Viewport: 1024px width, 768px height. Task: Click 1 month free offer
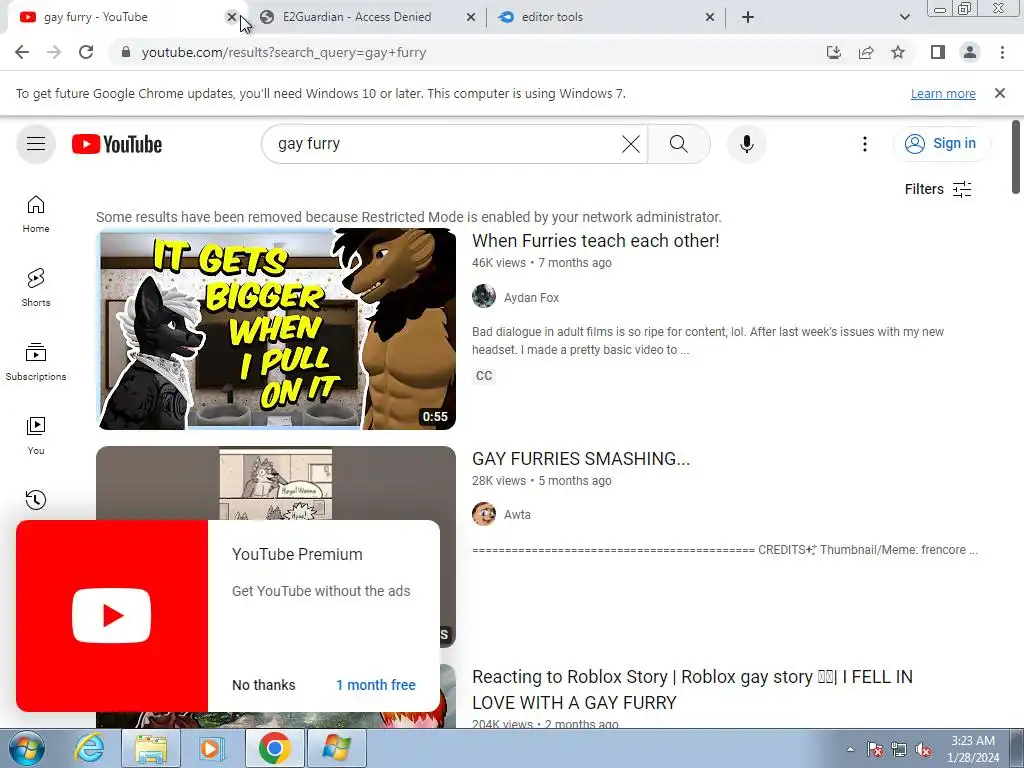pyautogui.click(x=376, y=685)
